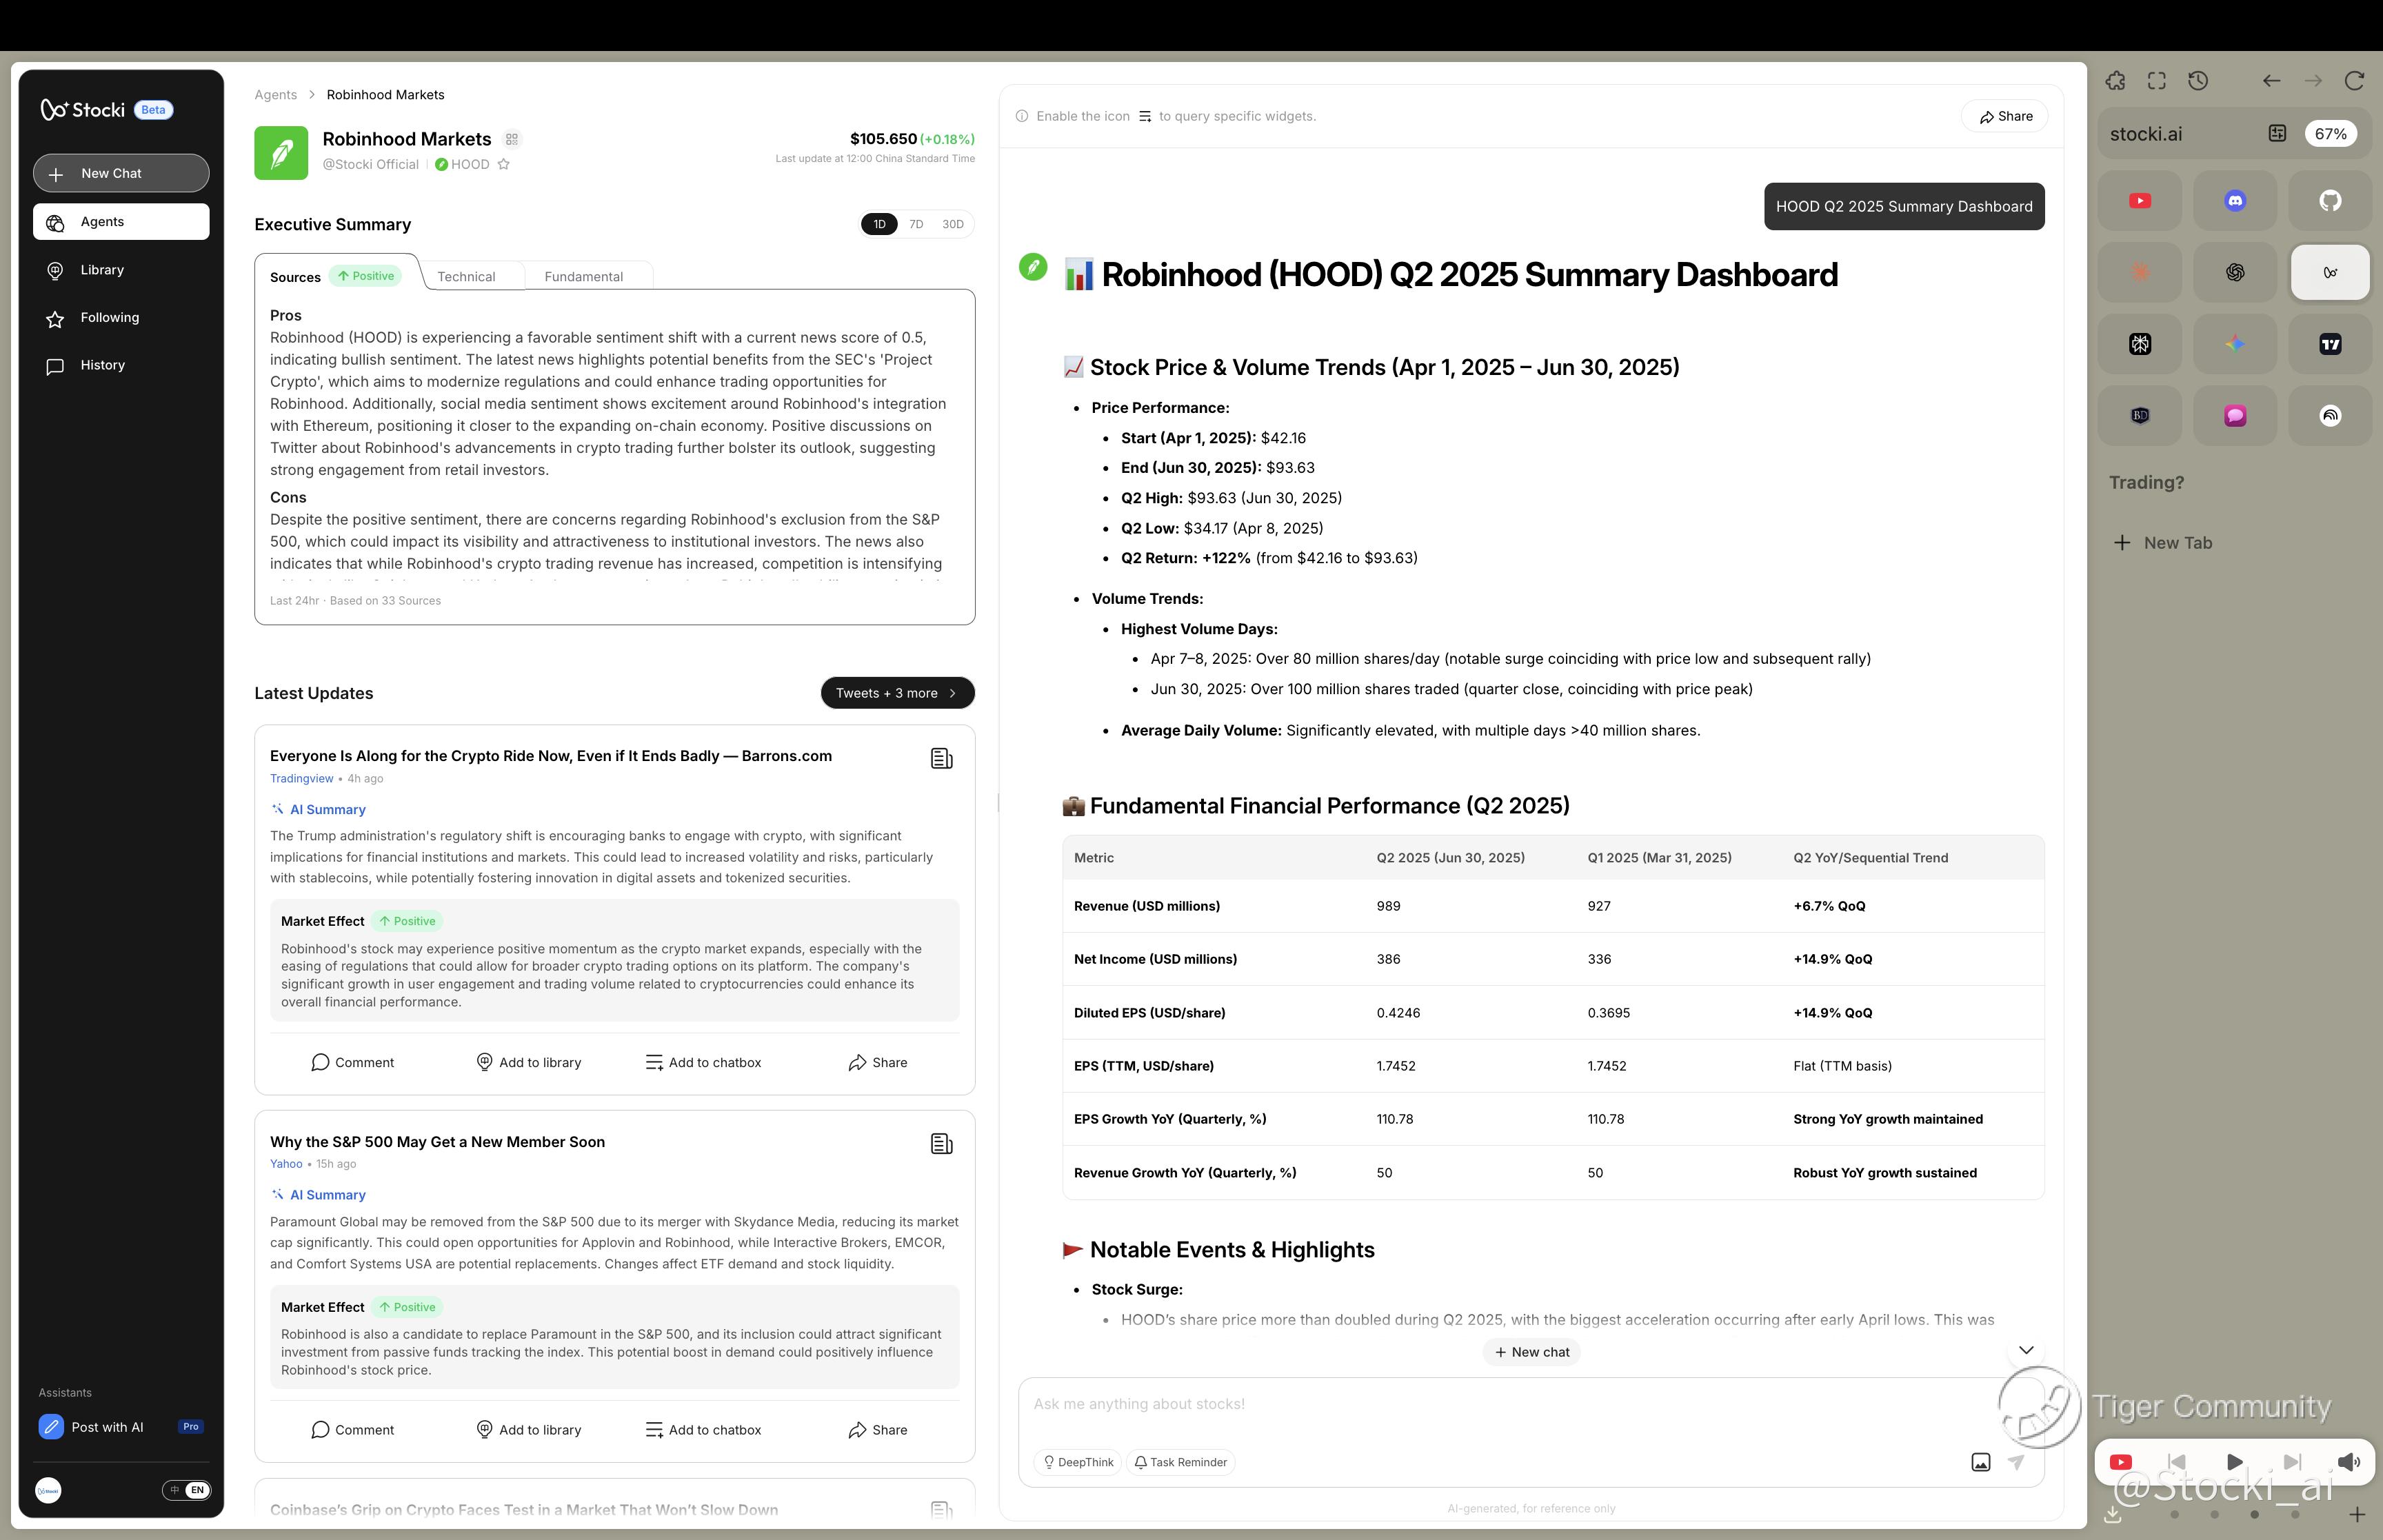
Task: Click the site controls sliders icon
Action: pos(2277,134)
